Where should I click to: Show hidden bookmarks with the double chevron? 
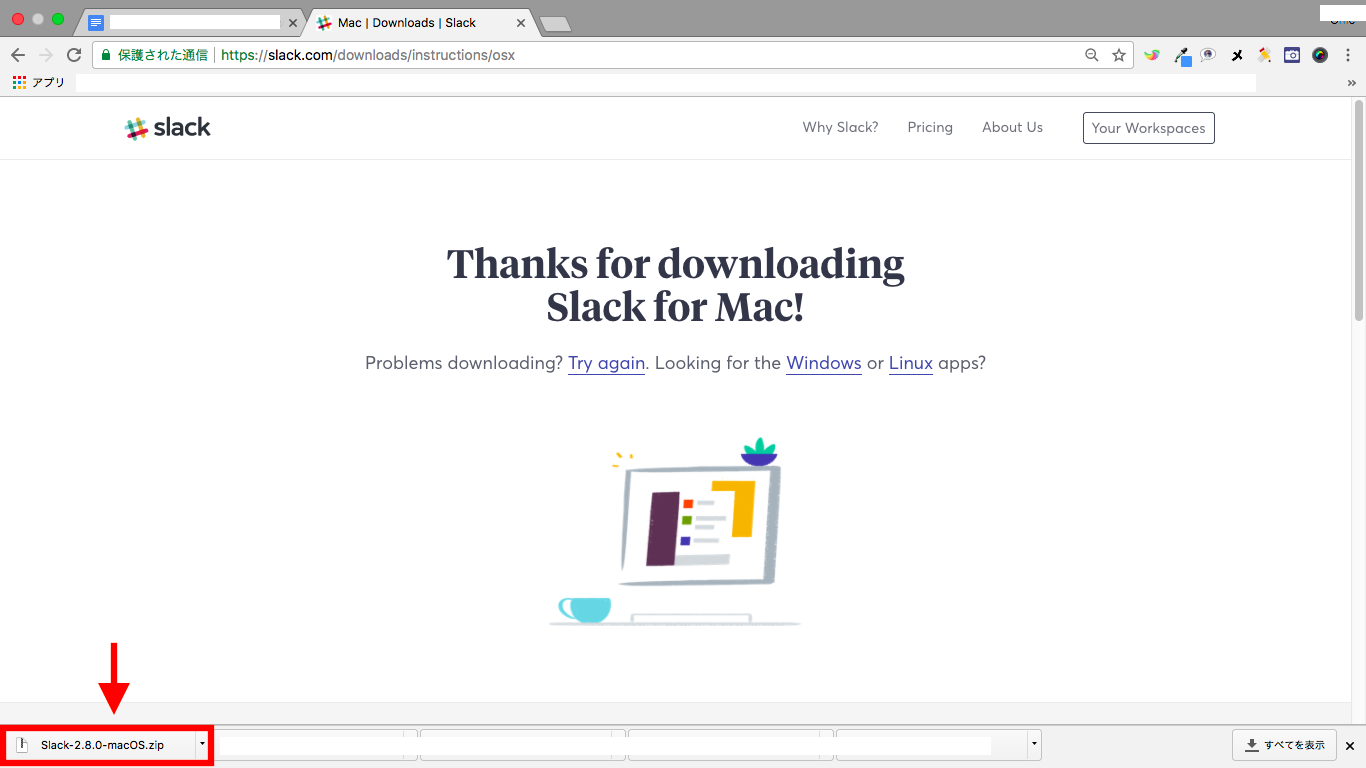click(1352, 83)
